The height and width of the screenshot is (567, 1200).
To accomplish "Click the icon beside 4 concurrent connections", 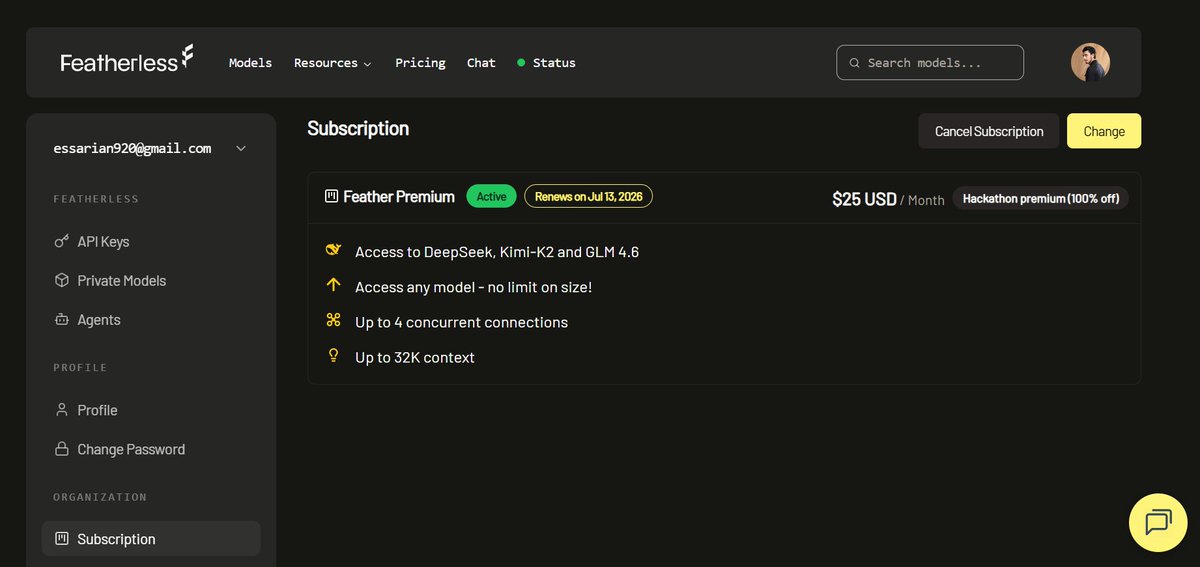I will point(334,321).
